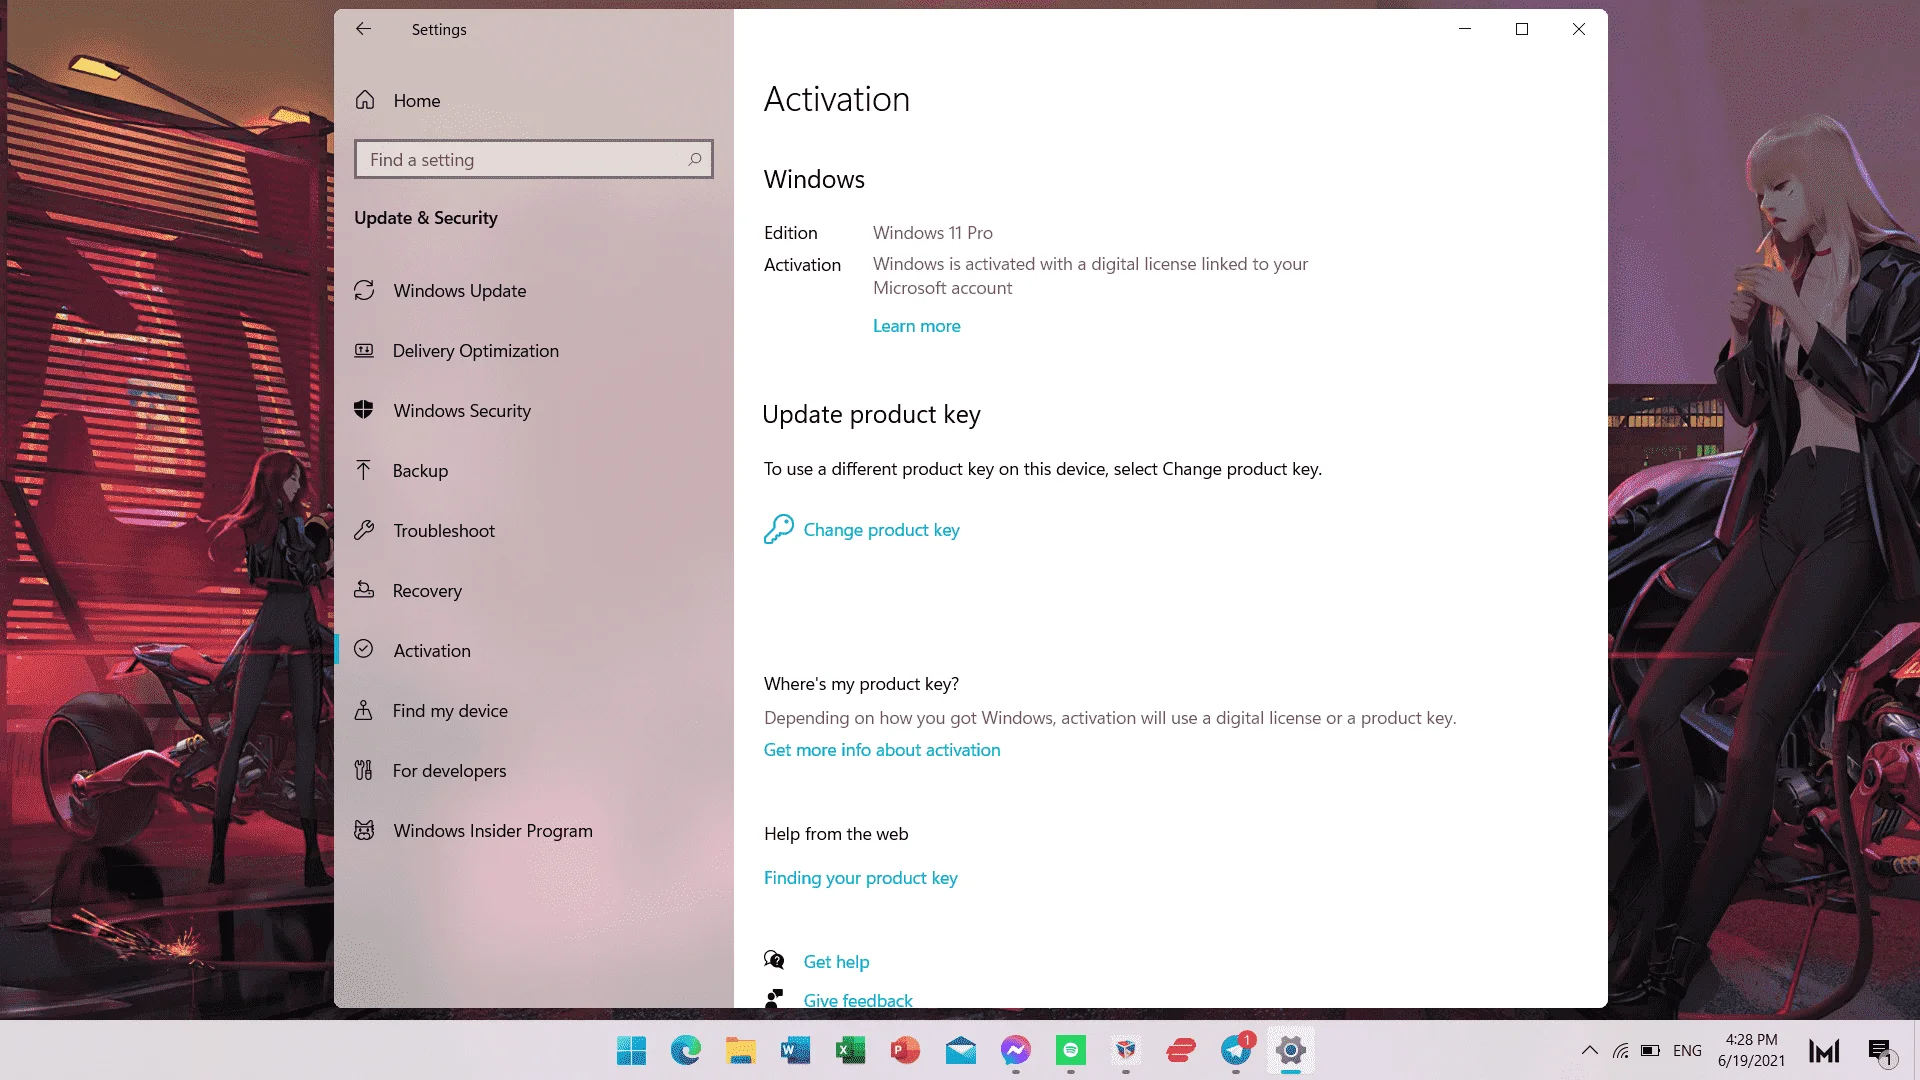The image size is (1920, 1080).
Task: Click the back arrow in Settings
Action: click(363, 29)
